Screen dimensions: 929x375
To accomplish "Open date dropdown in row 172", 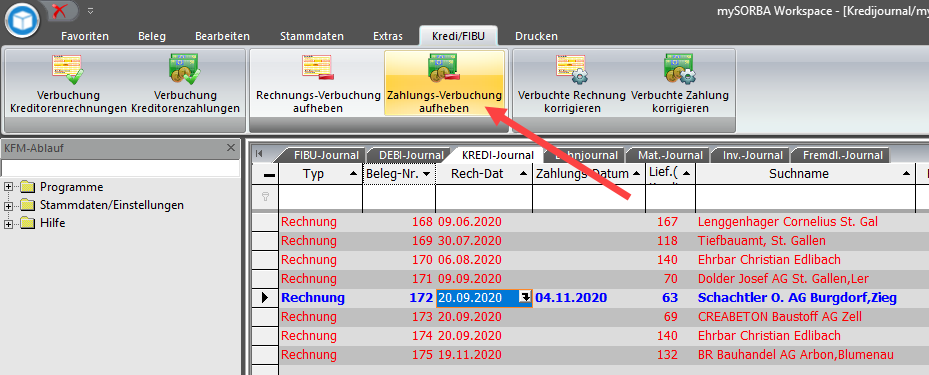I will tap(525, 297).
